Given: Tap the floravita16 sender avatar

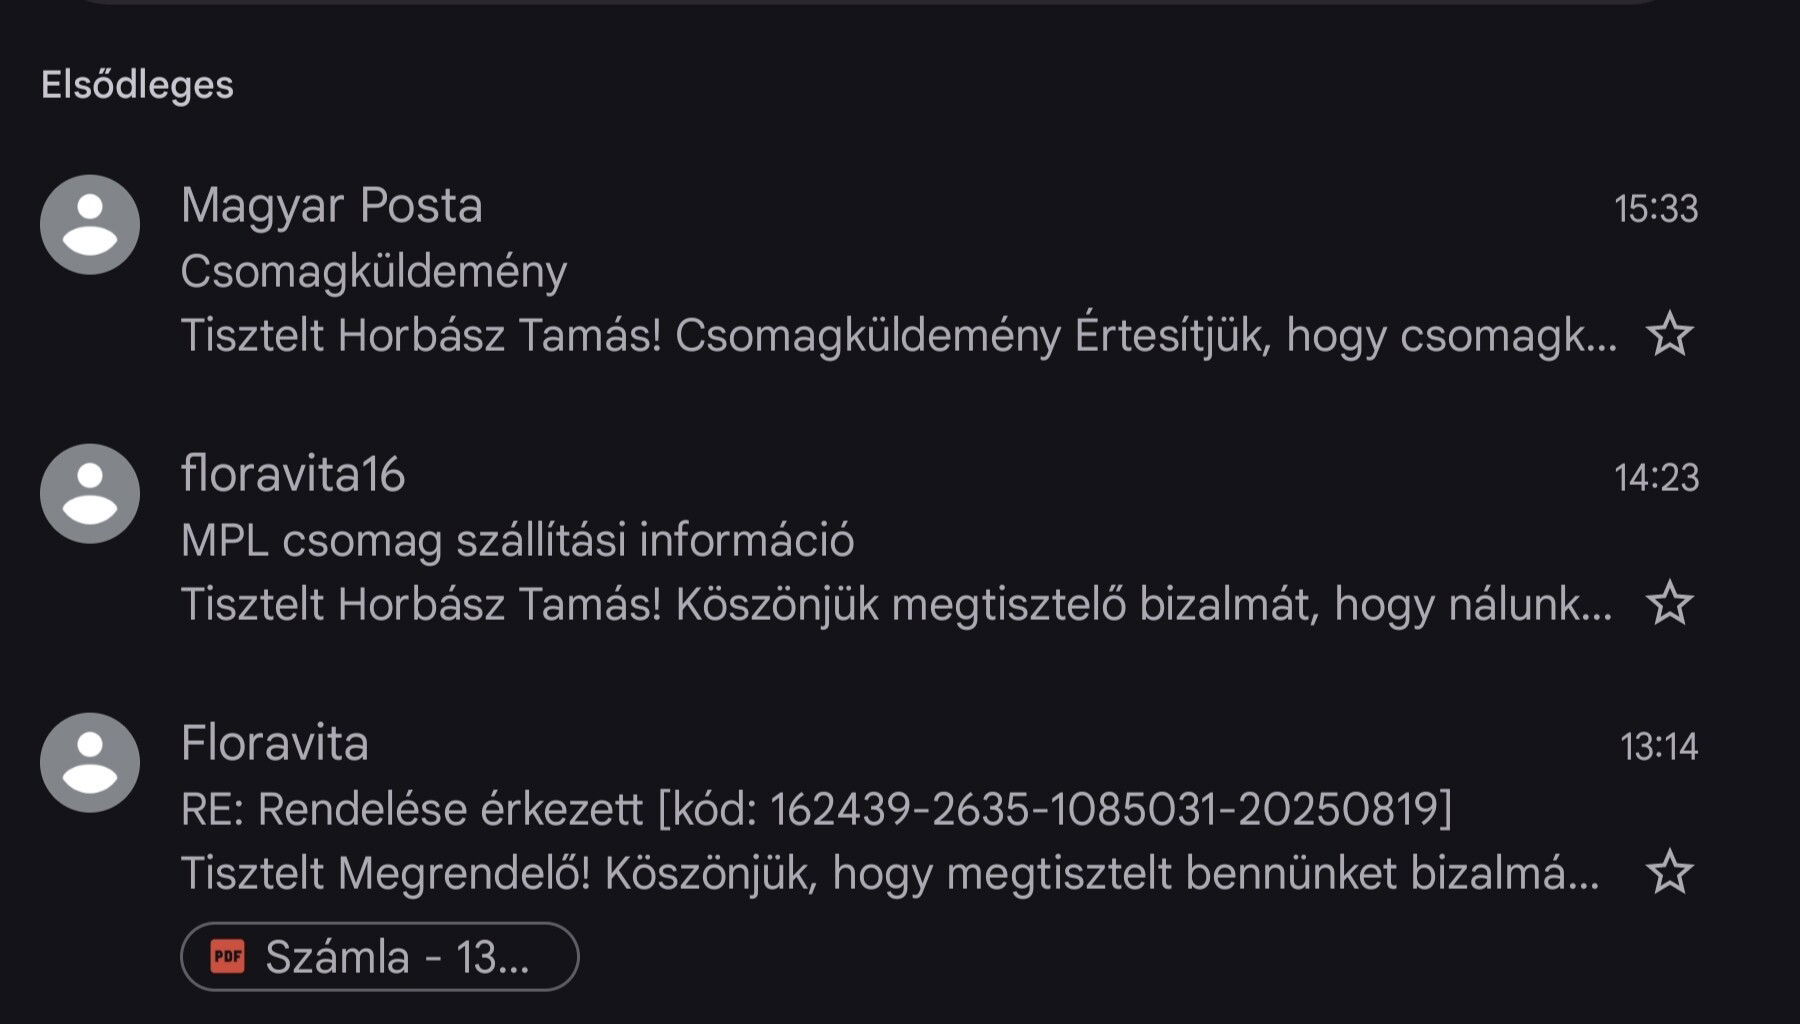Looking at the screenshot, I should [x=90, y=494].
